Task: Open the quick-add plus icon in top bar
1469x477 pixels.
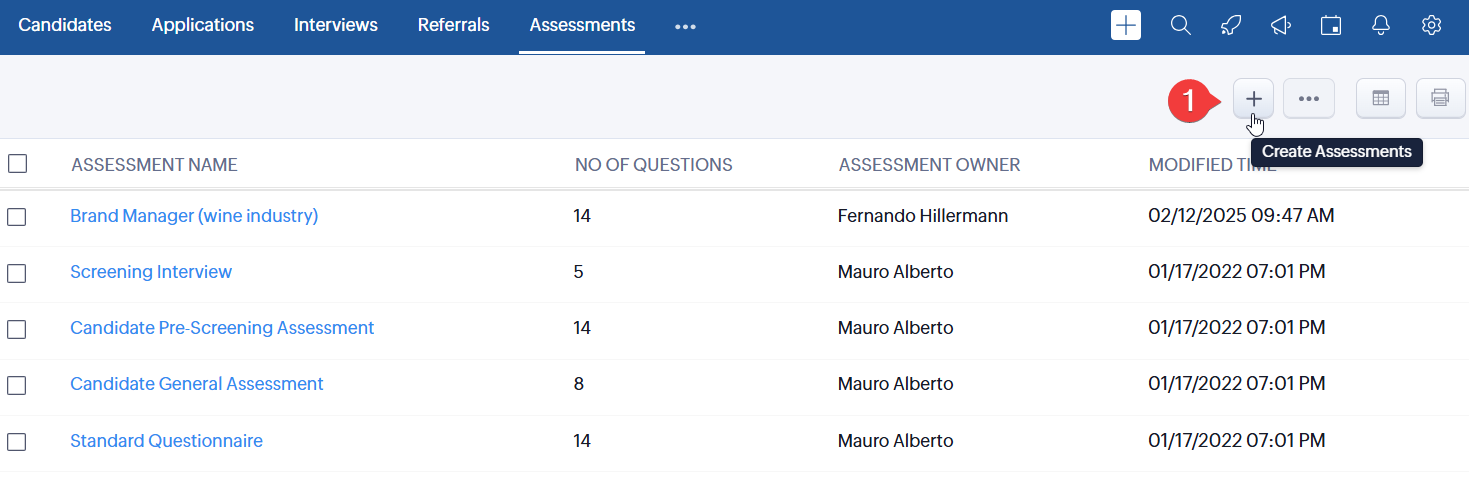Action: coord(1126,26)
